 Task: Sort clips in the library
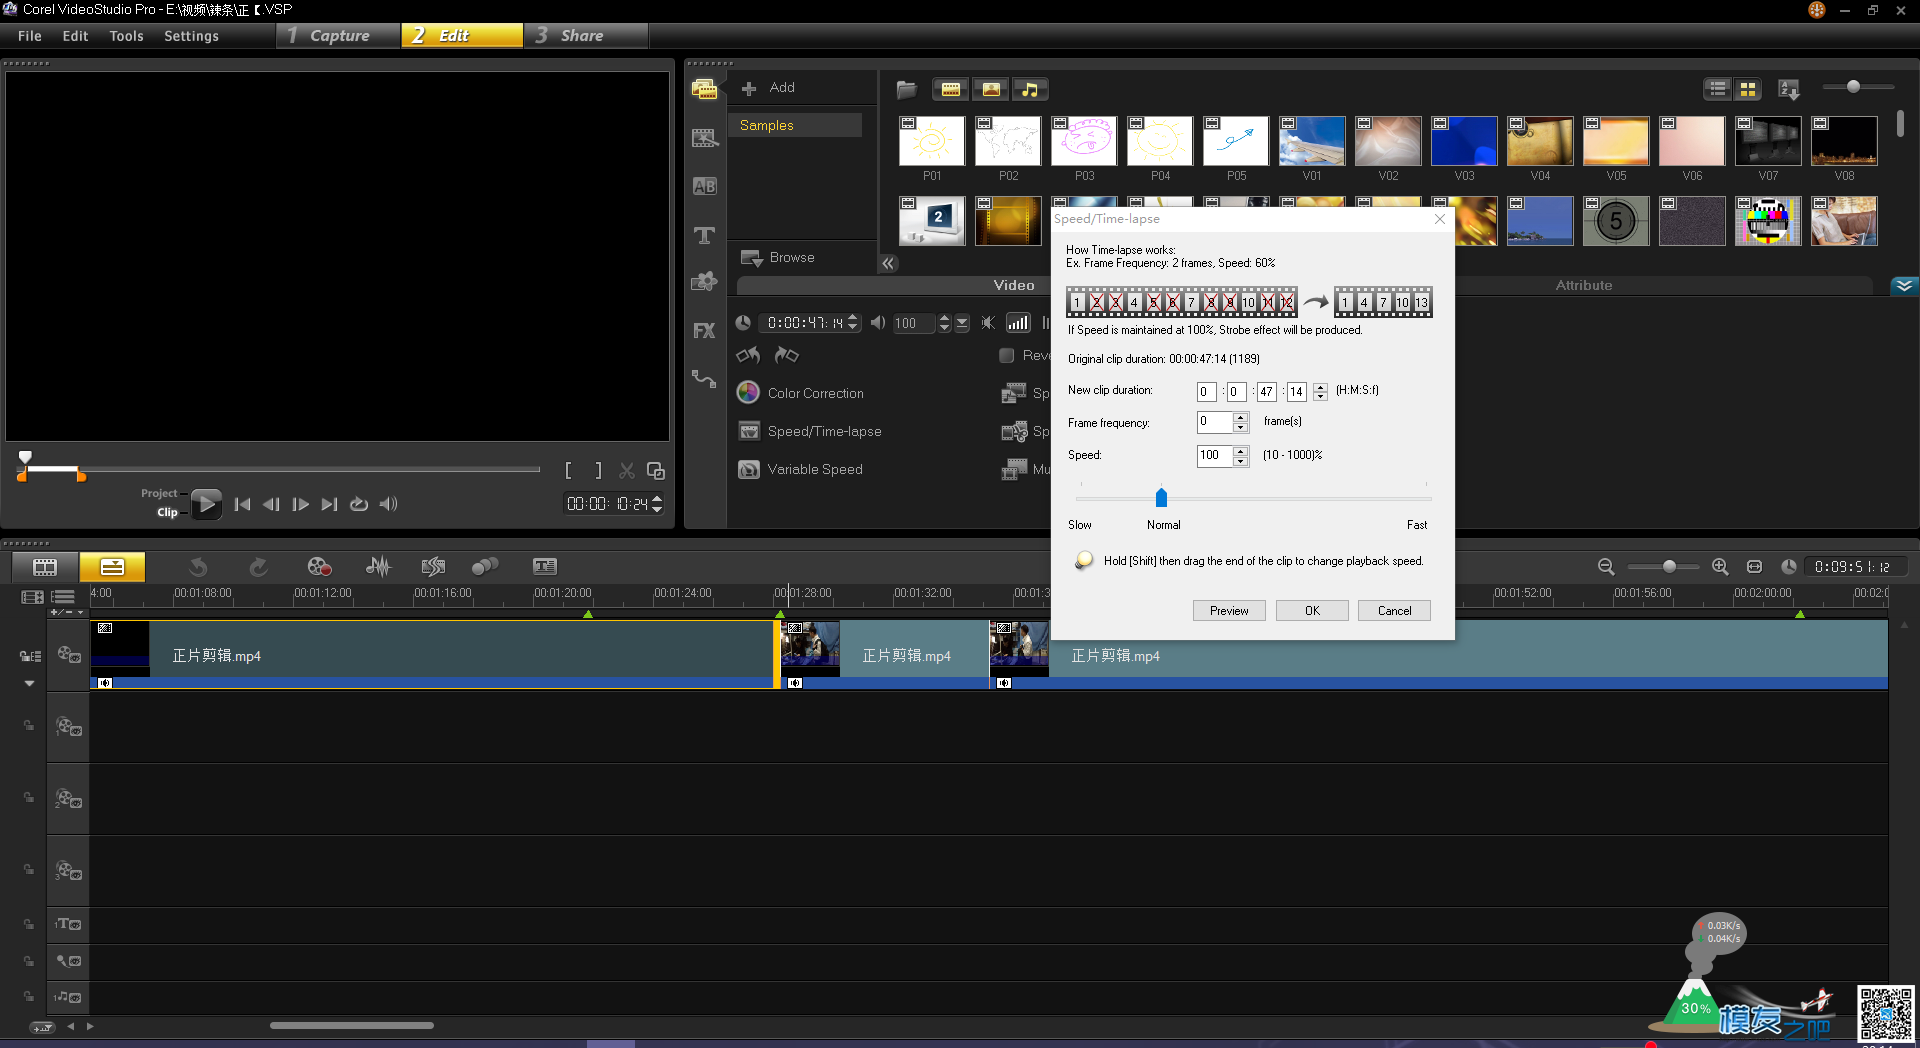1789,89
